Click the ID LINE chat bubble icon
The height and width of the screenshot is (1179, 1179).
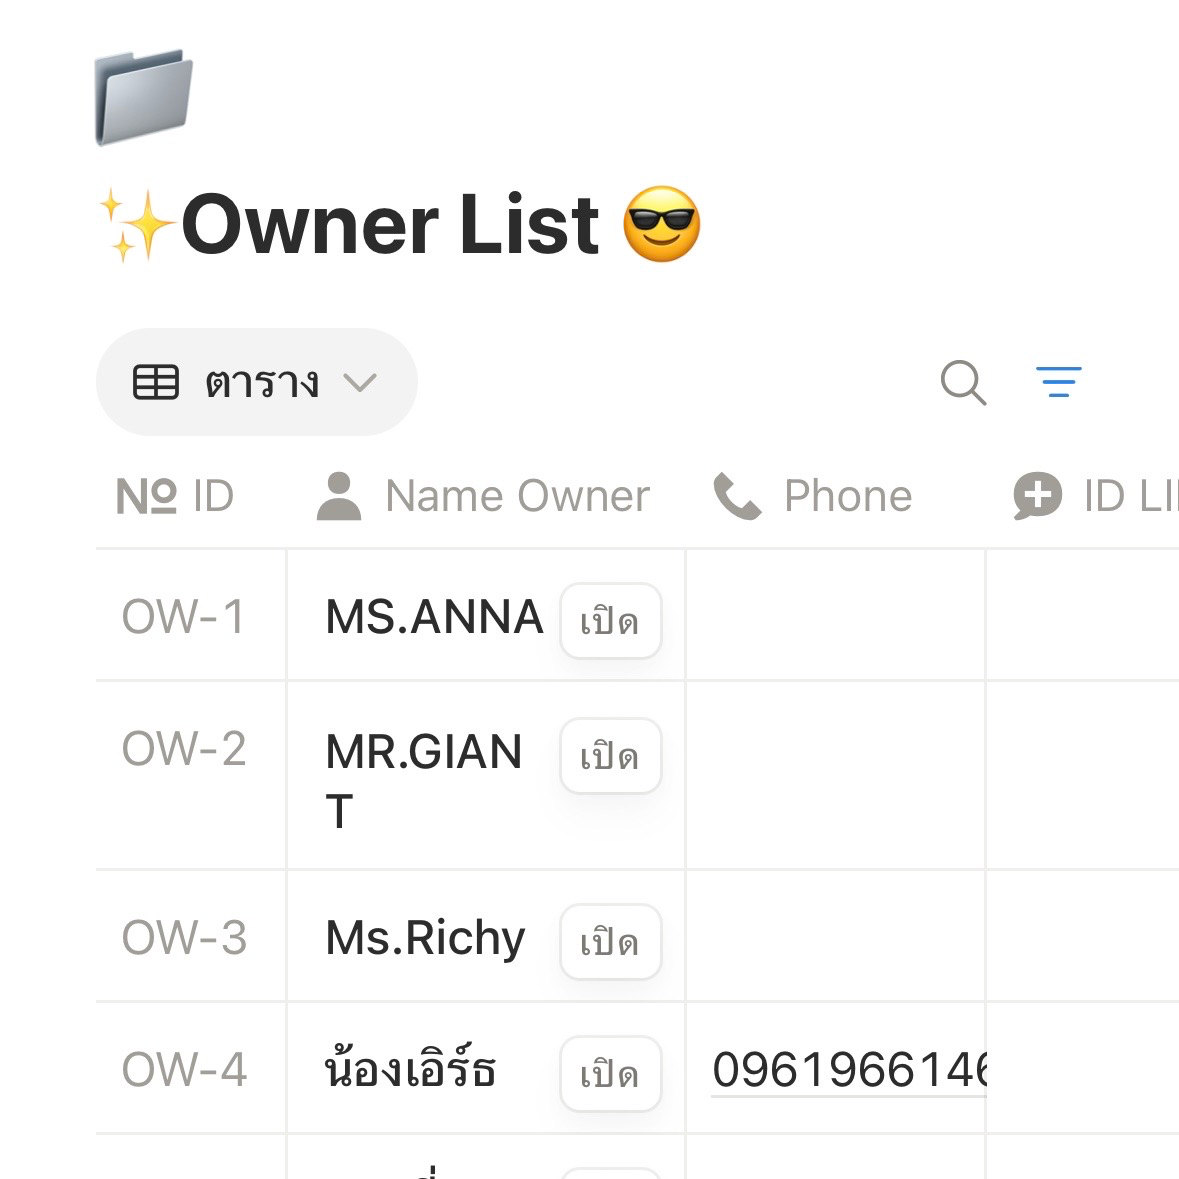pos(1038,496)
